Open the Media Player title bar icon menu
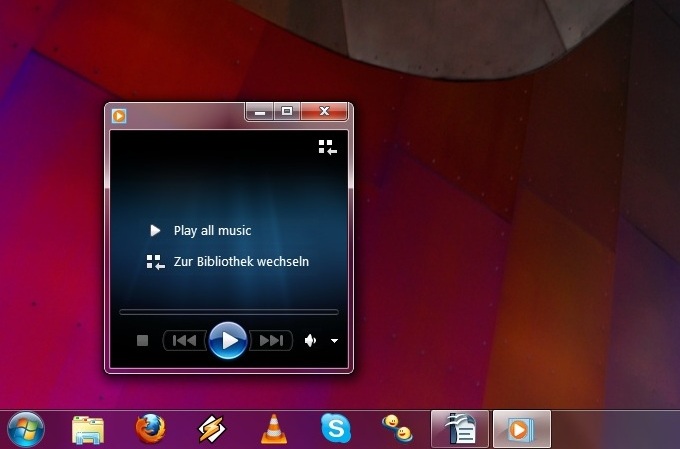 (120, 114)
